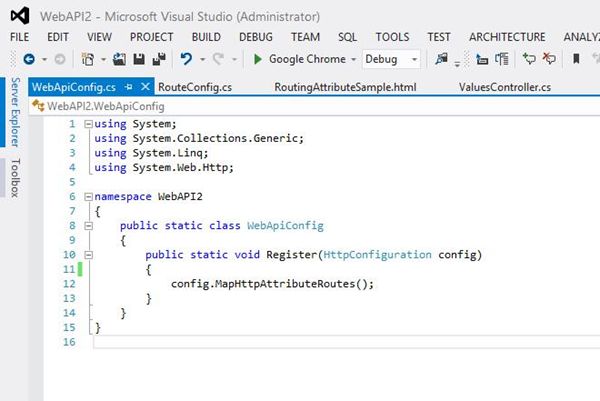Image resolution: width=600 pixels, height=401 pixels.
Task: Open the New Project dropdown arrow
Action: point(103,59)
